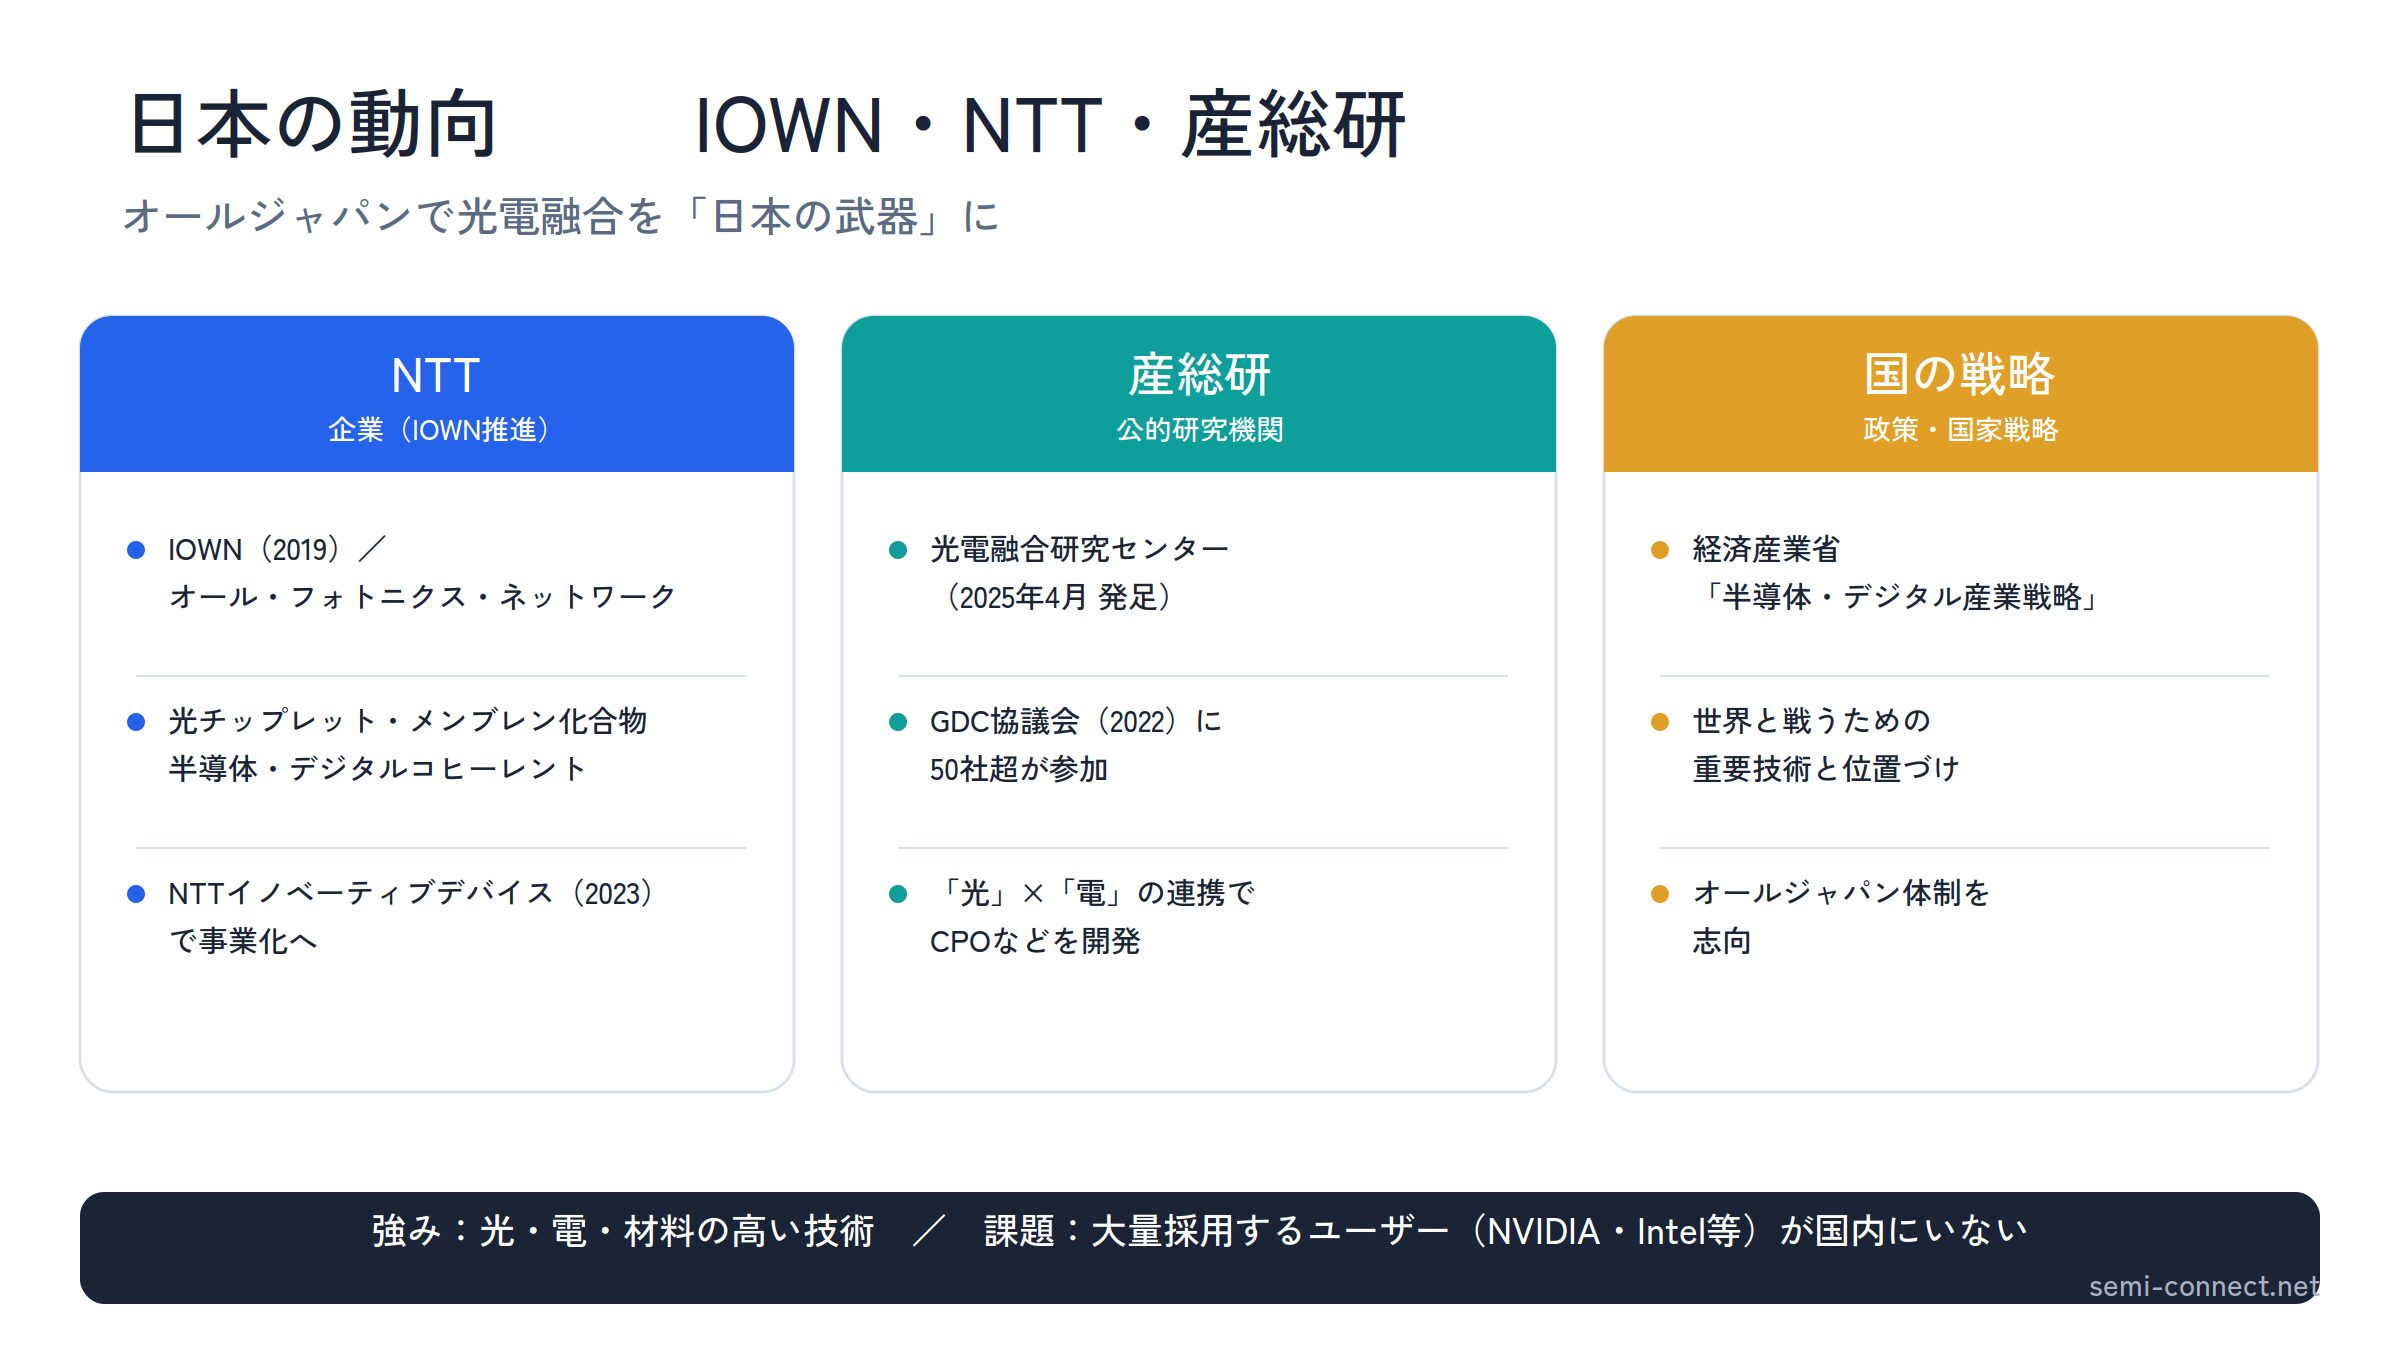Image resolution: width=2400 pixels, height=1350 pixels.
Task: Click the text オール・フォトニクス・ネットワーク
Action: click(x=422, y=597)
